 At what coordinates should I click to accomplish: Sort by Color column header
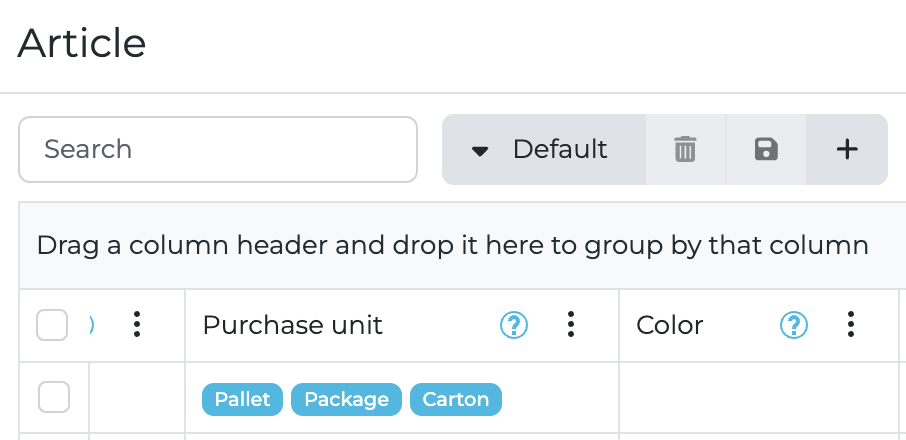point(670,325)
